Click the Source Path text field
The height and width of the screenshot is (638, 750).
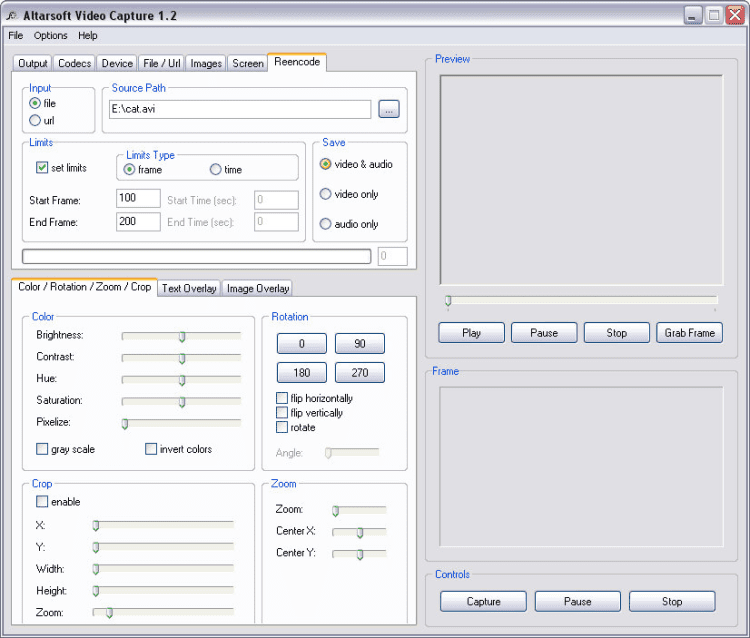pos(239,110)
